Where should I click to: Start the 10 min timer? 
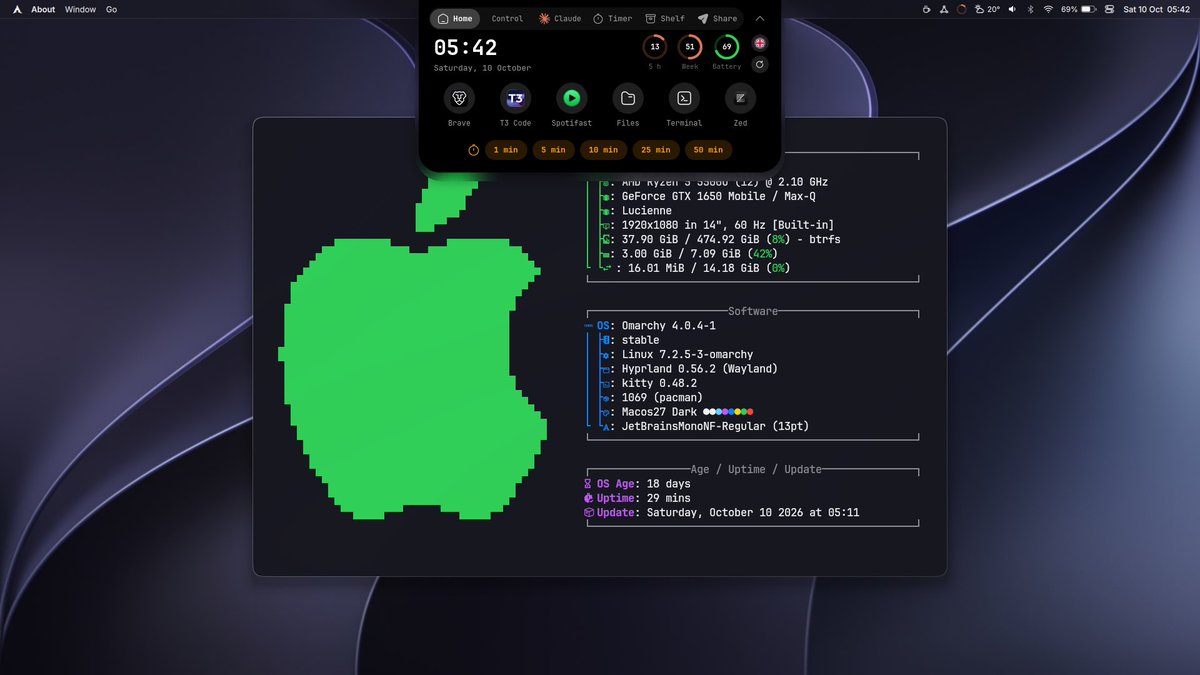pyautogui.click(x=604, y=150)
